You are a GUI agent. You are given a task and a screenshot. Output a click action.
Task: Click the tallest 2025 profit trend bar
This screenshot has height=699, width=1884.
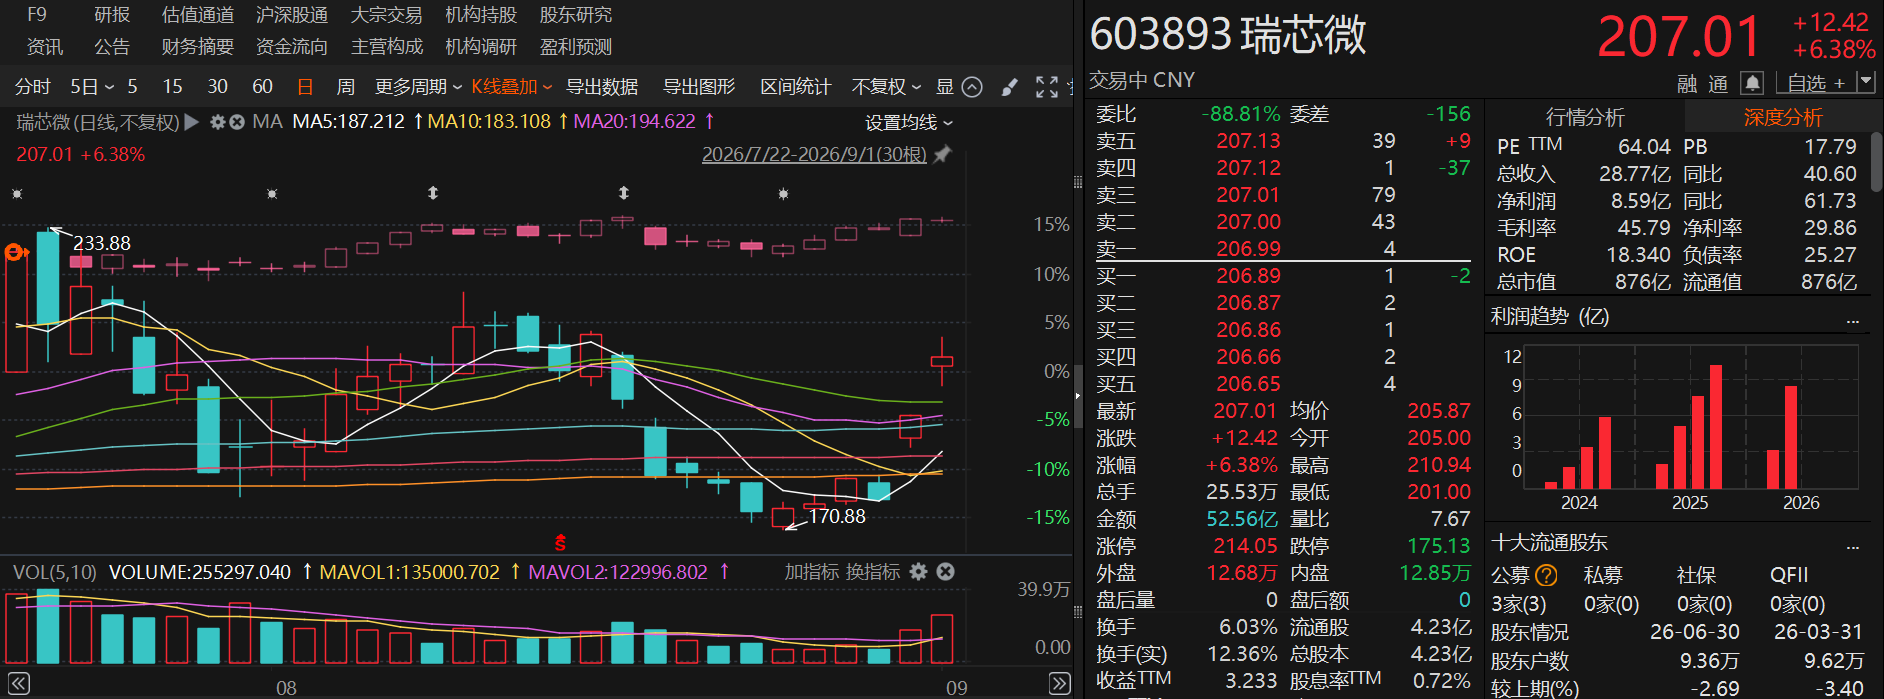click(1715, 427)
